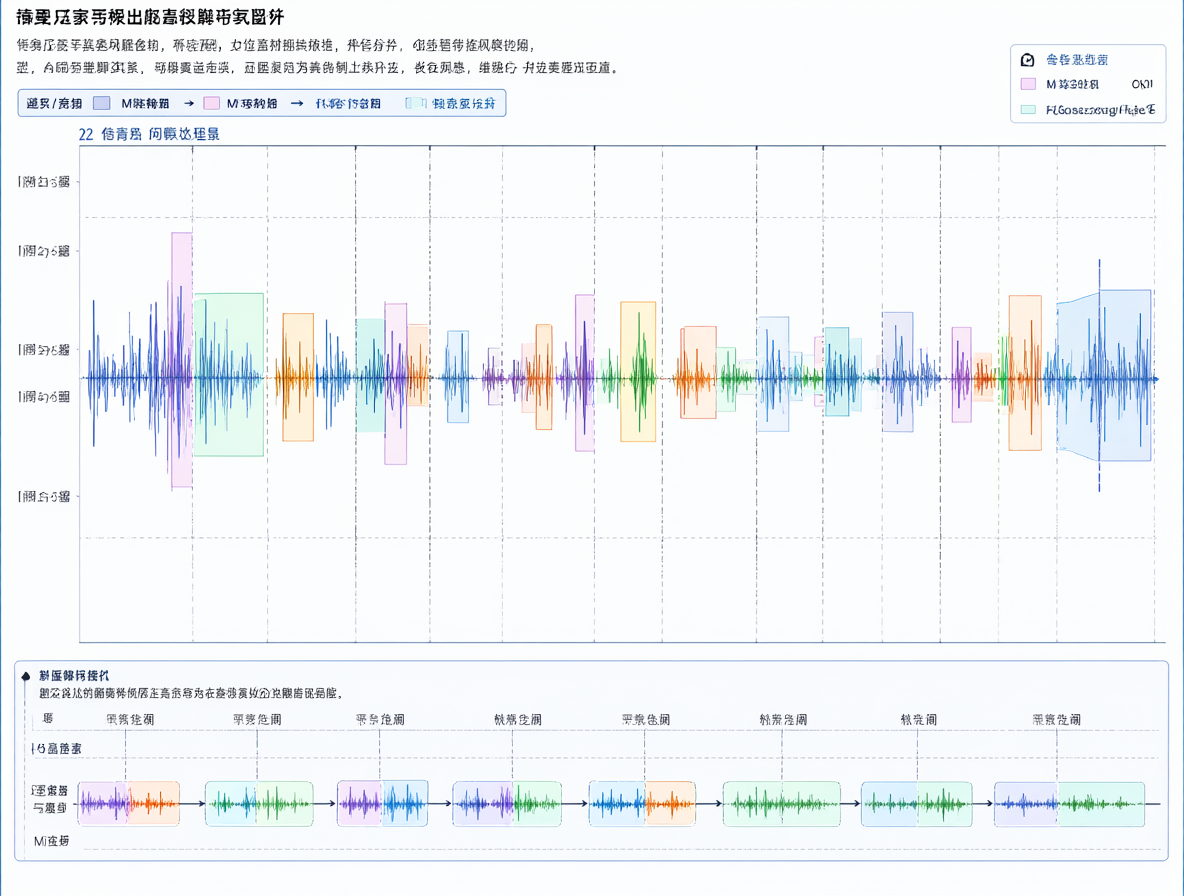Select the large blue segment ending the main waveform
Screen dimensions: 1184x896
pyautogui.click(x=1104, y=375)
